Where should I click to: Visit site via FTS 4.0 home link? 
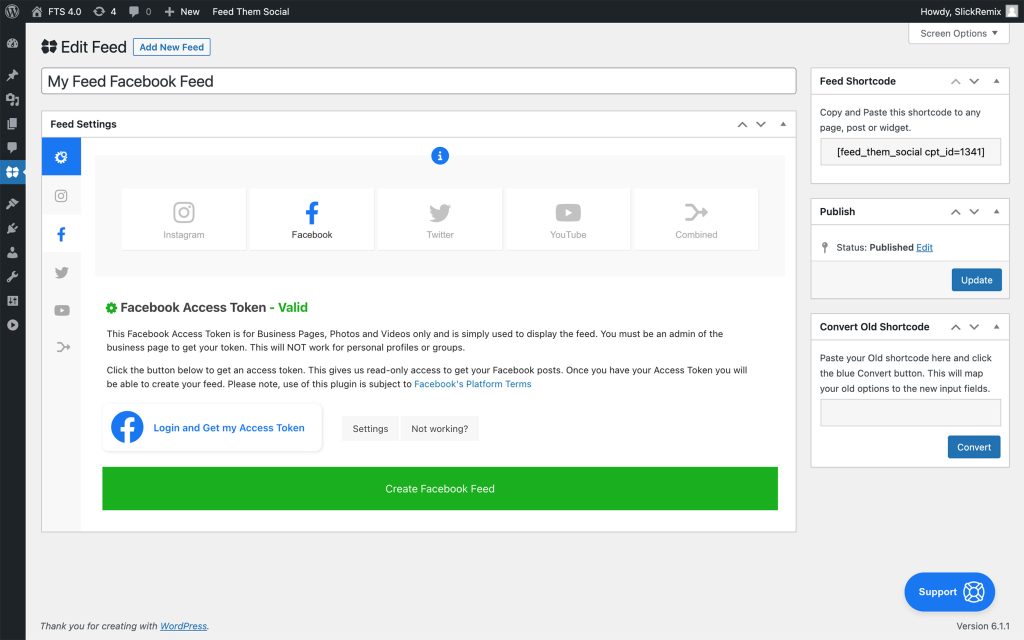57,11
